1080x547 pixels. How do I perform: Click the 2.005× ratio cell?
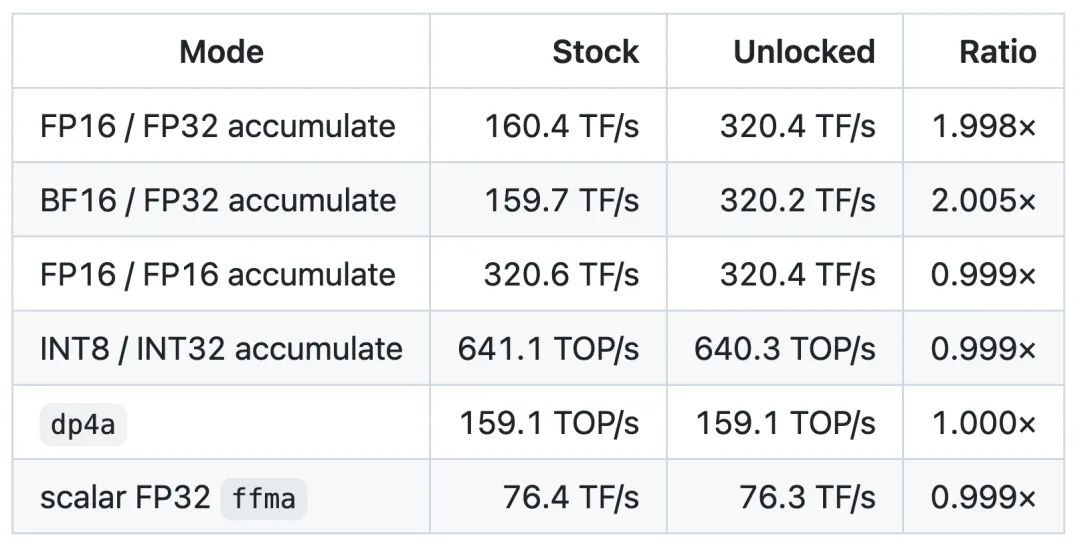(984, 200)
